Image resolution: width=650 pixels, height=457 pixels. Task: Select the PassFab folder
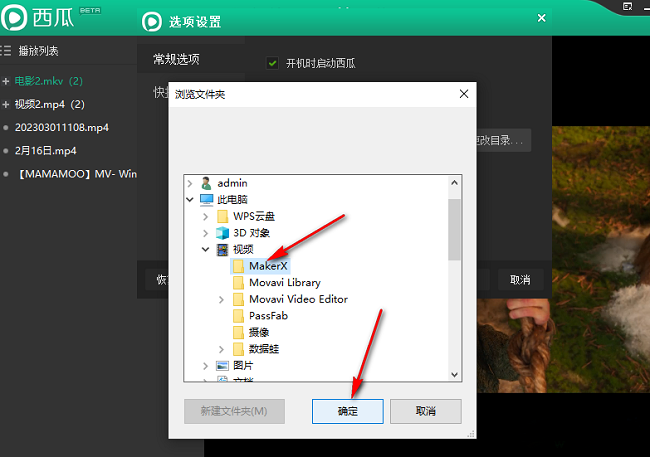pyautogui.click(x=268, y=316)
